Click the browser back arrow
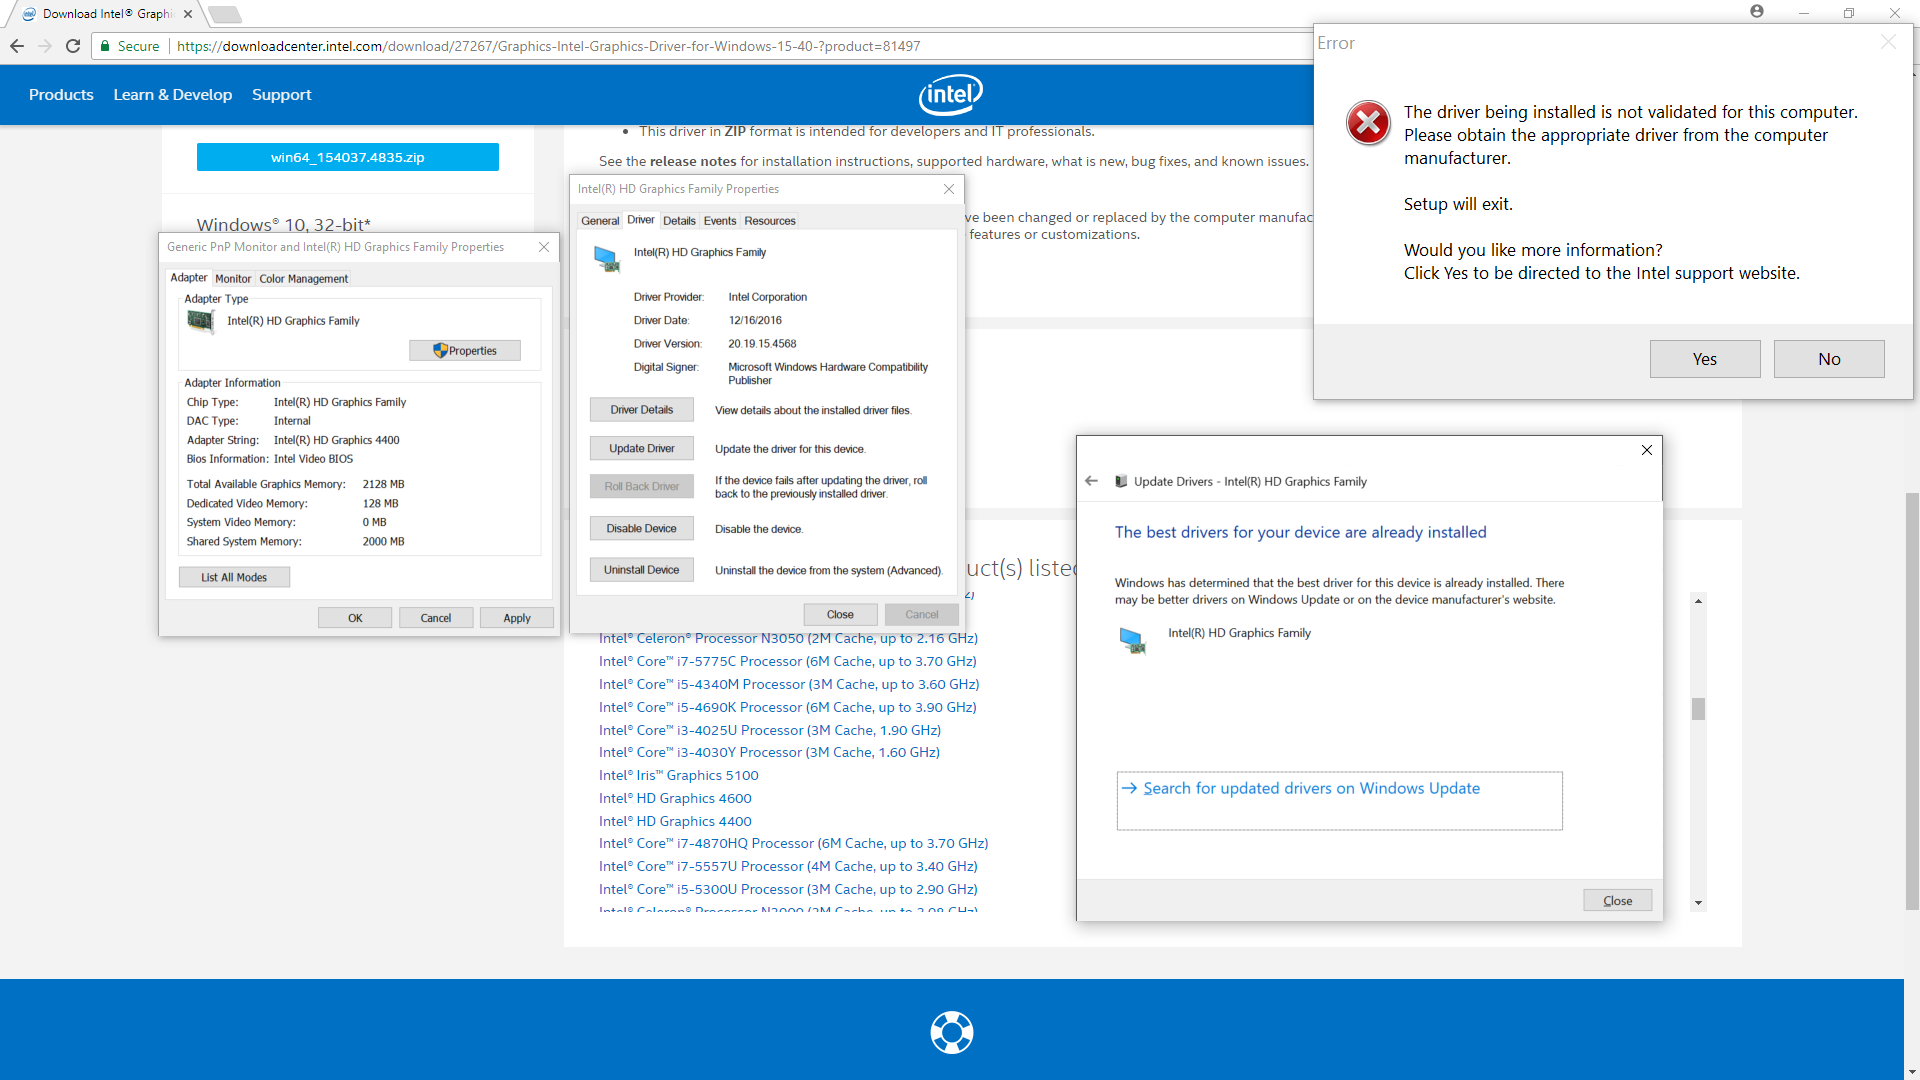1920x1080 pixels. [x=17, y=46]
